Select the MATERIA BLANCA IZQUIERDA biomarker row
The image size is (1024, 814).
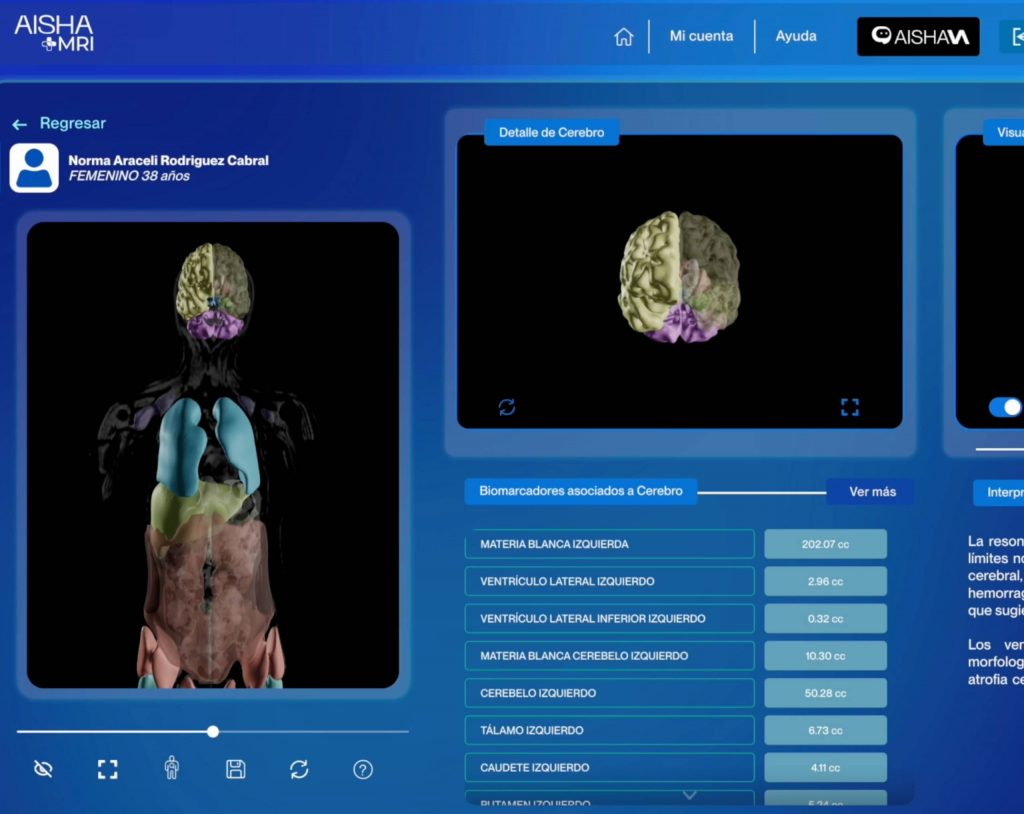tap(609, 544)
